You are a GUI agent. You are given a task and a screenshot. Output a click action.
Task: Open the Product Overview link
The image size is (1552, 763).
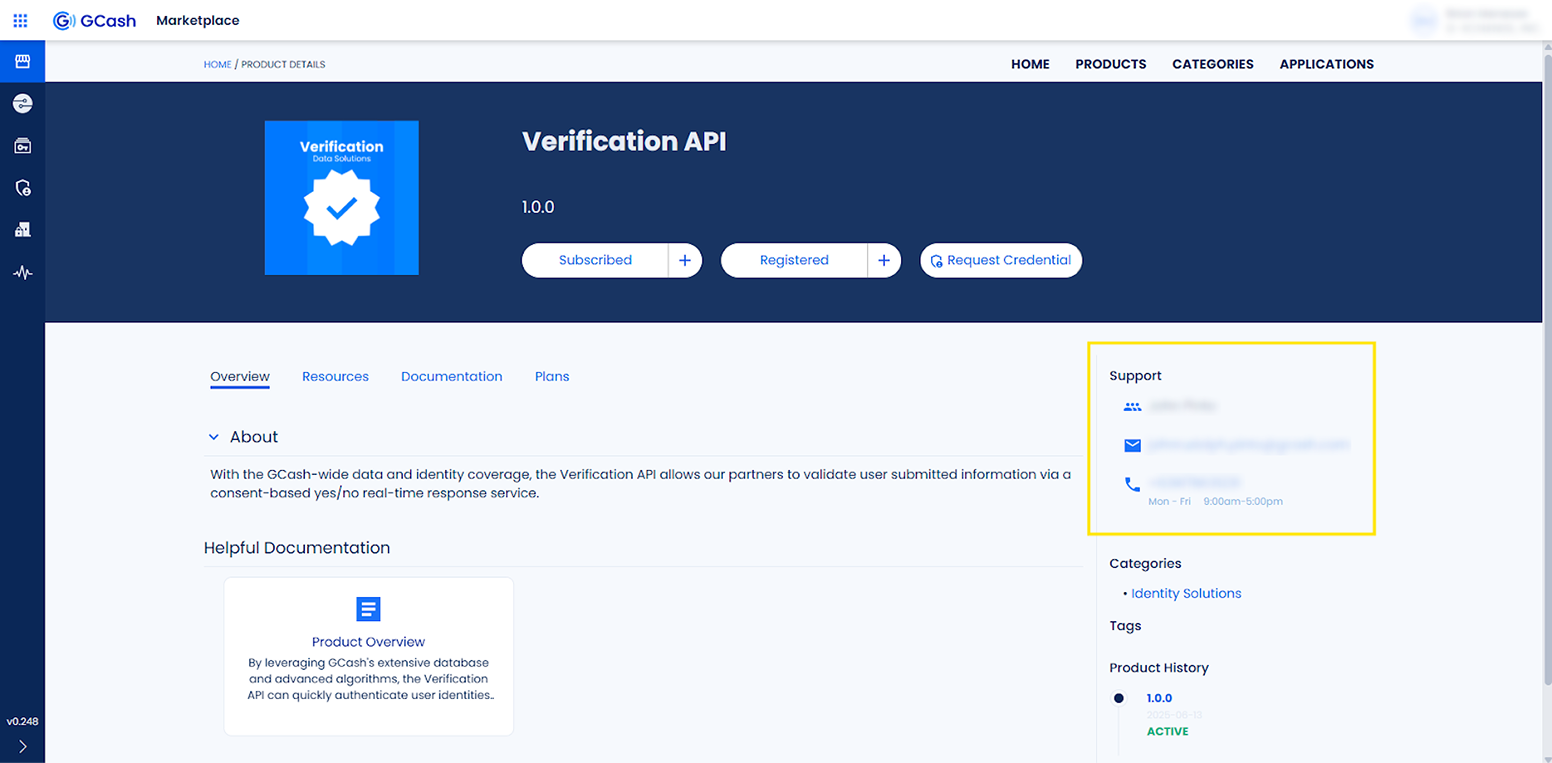coord(368,642)
